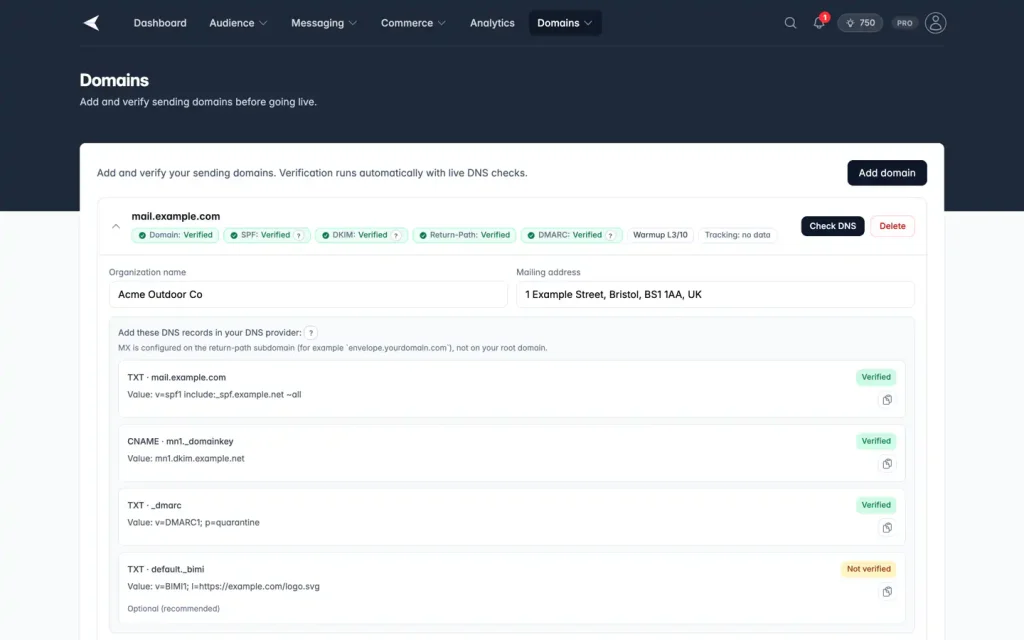Click the 'Domain: Verified' status chip
1024x640 pixels.
click(x=176, y=235)
